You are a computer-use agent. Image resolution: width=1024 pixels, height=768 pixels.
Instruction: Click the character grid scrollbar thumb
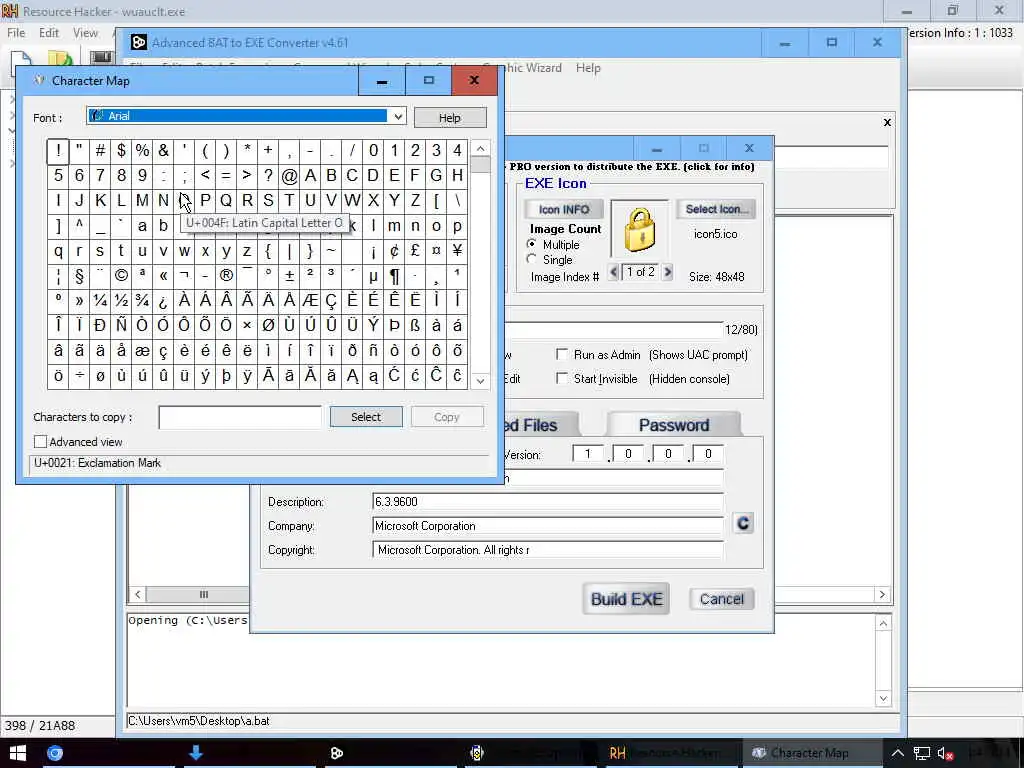480,165
